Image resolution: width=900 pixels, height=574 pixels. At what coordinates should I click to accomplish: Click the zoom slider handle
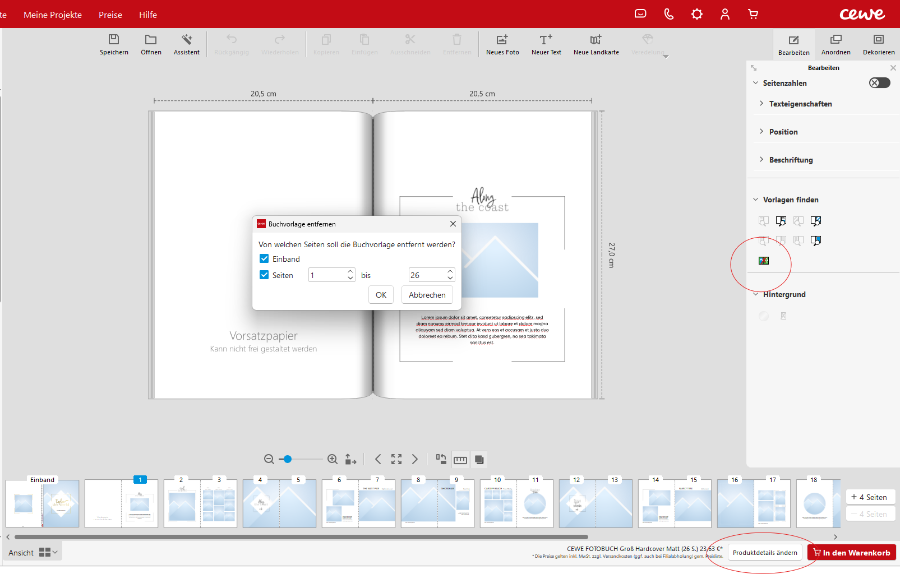pos(287,459)
